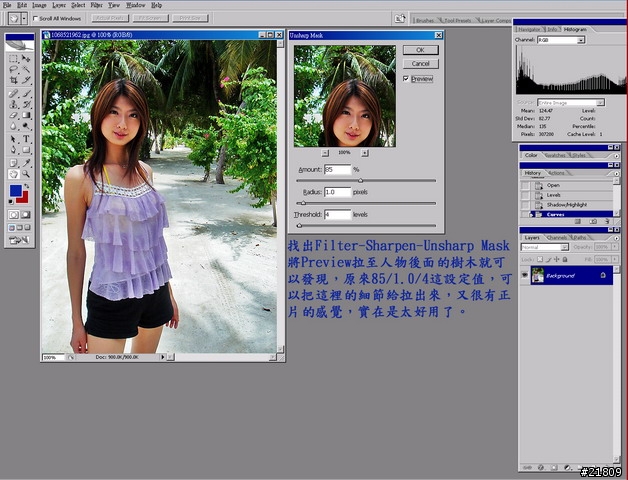Toggle Lock all padlock in Layers panel
The image size is (628, 480).
point(565,260)
